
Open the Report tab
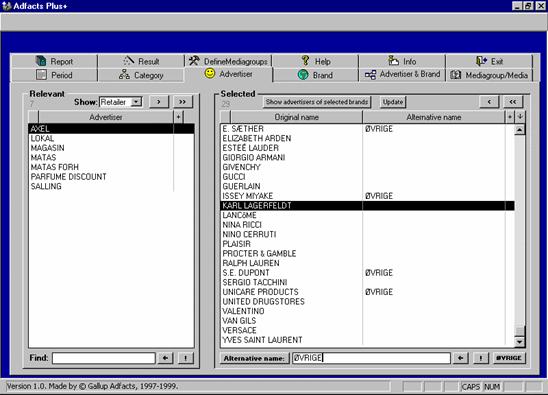tap(55, 61)
